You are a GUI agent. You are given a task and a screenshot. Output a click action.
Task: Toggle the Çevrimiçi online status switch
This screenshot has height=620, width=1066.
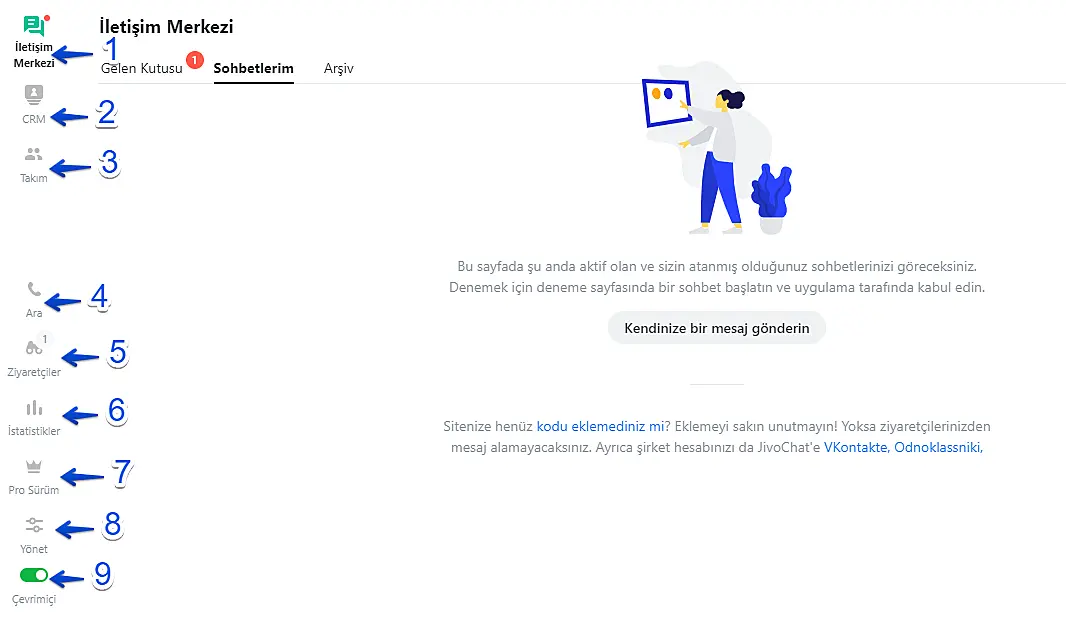coord(34,576)
